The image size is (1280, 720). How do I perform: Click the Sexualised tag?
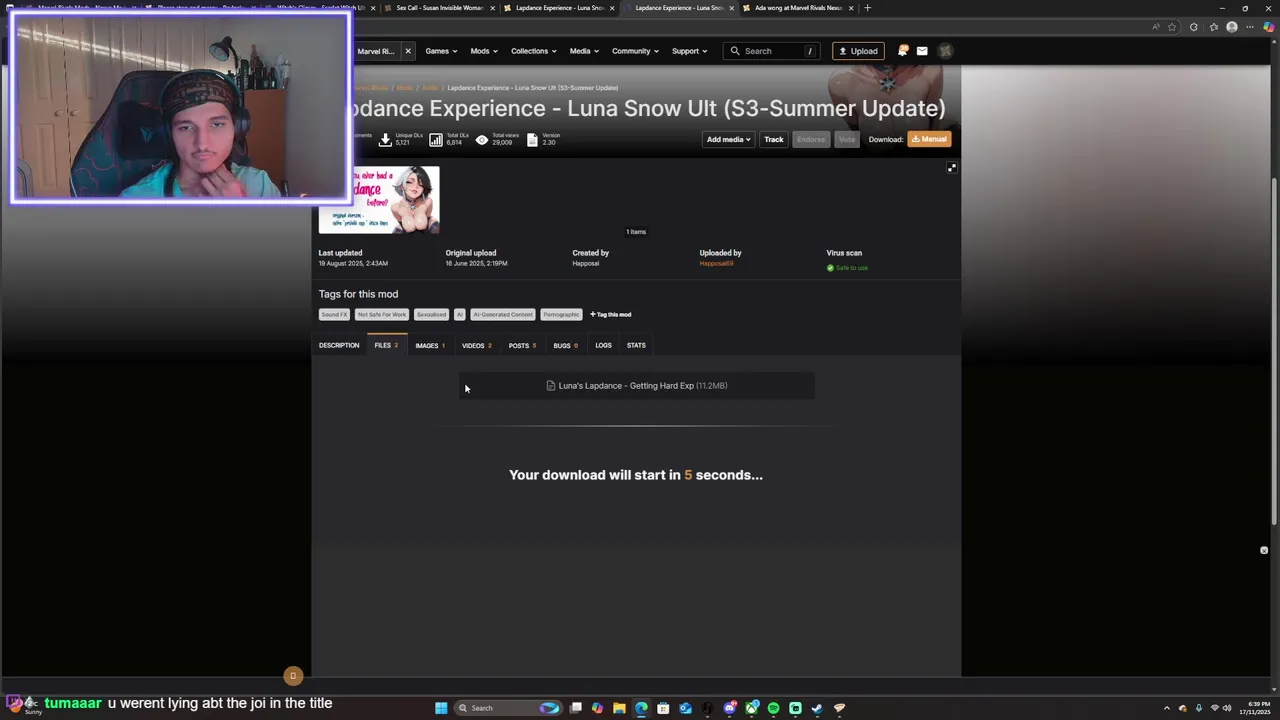pyautogui.click(x=431, y=315)
